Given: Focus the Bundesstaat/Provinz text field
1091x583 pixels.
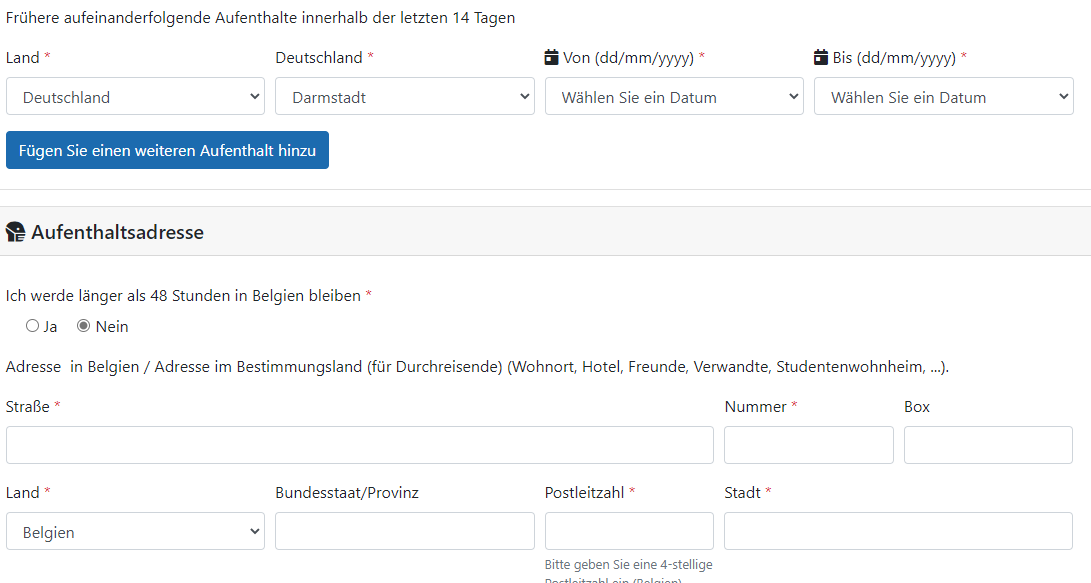Looking at the screenshot, I should [404, 531].
